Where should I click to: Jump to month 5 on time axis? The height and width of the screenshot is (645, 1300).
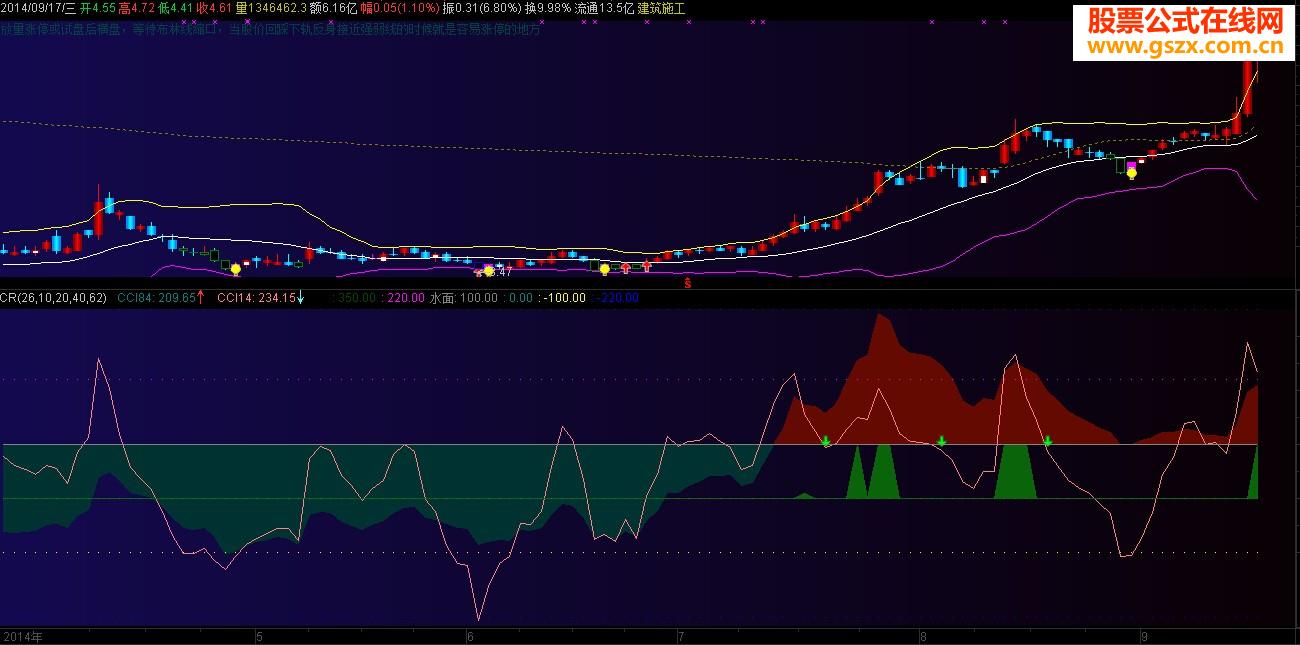pos(259,636)
